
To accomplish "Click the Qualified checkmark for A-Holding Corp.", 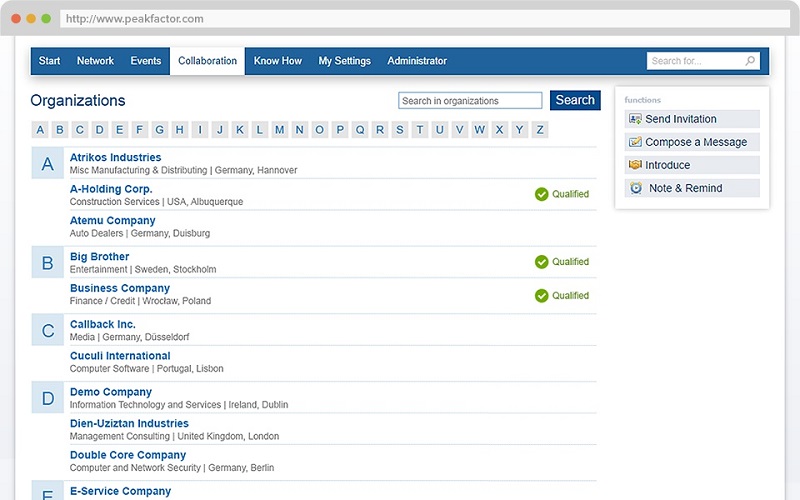I will tap(541, 194).
